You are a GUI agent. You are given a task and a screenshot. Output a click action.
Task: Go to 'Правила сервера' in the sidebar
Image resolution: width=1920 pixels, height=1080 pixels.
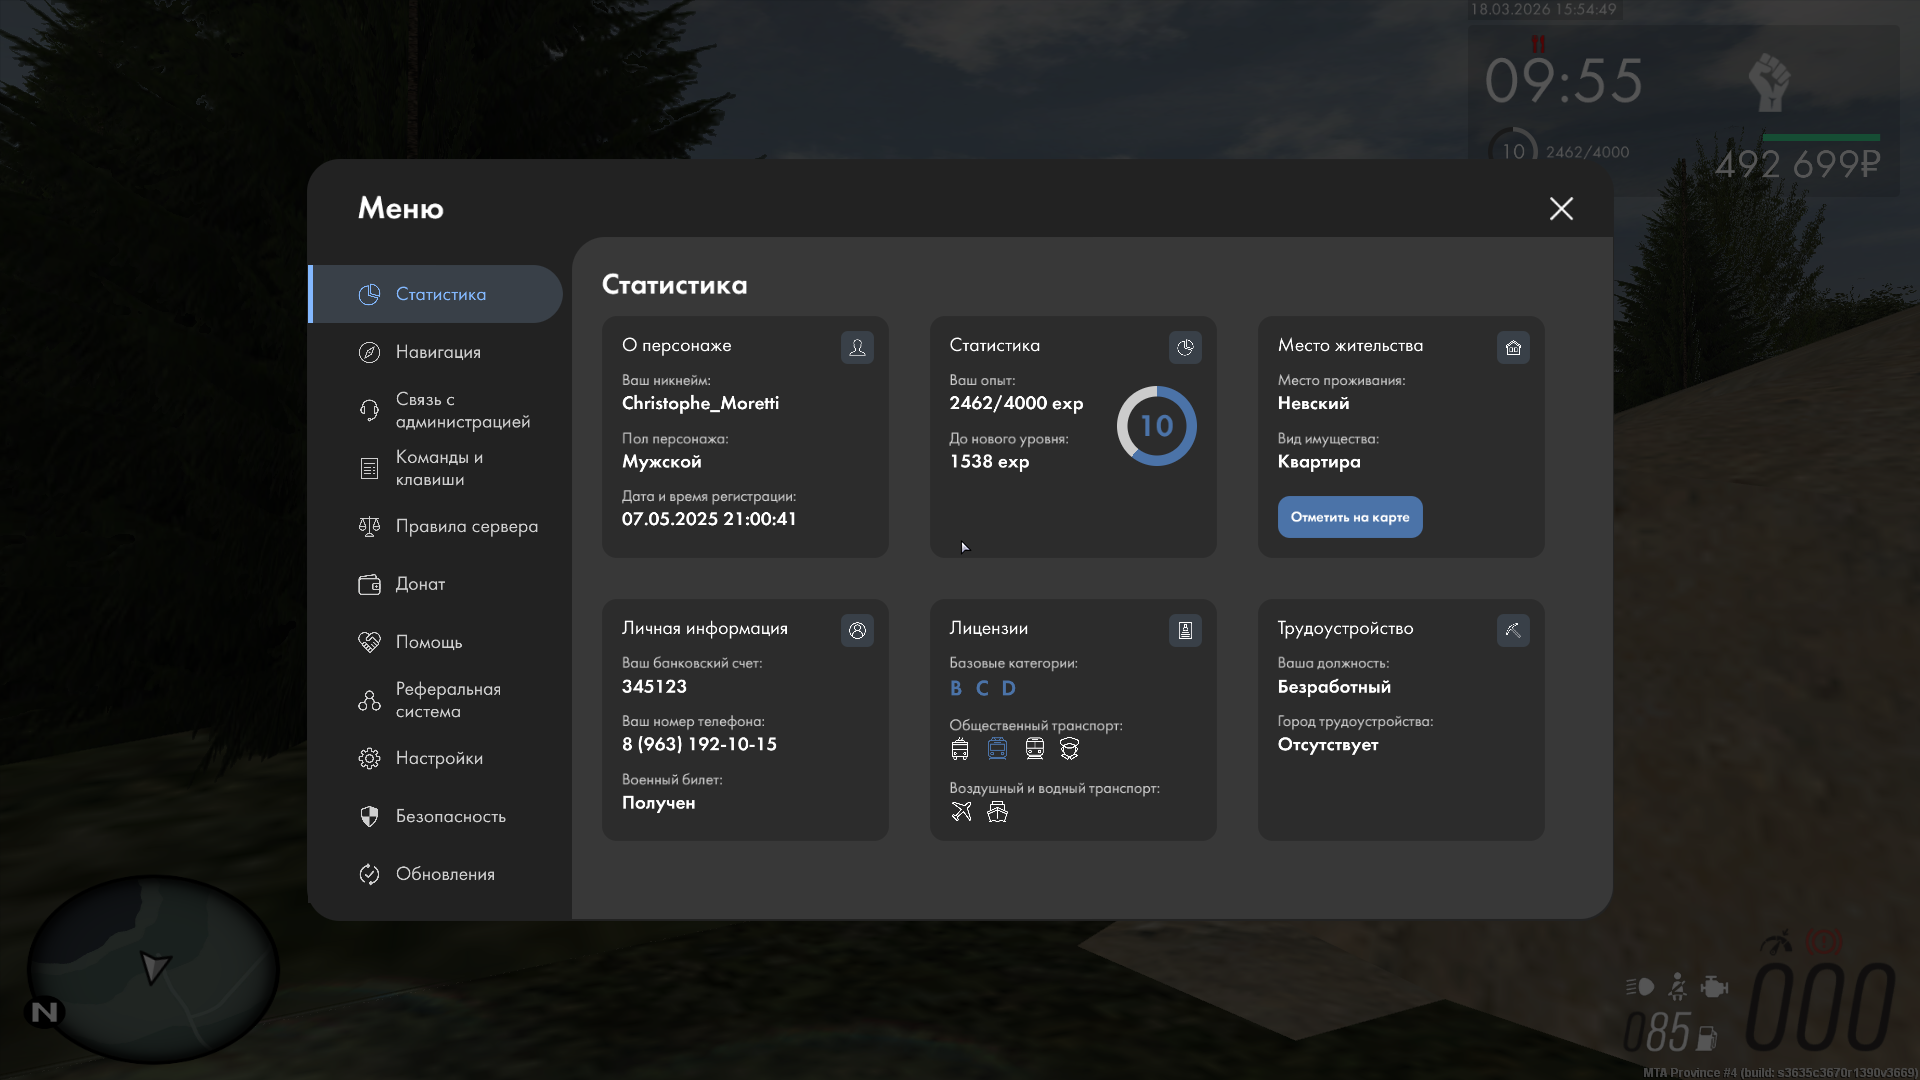[x=465, y=526]
